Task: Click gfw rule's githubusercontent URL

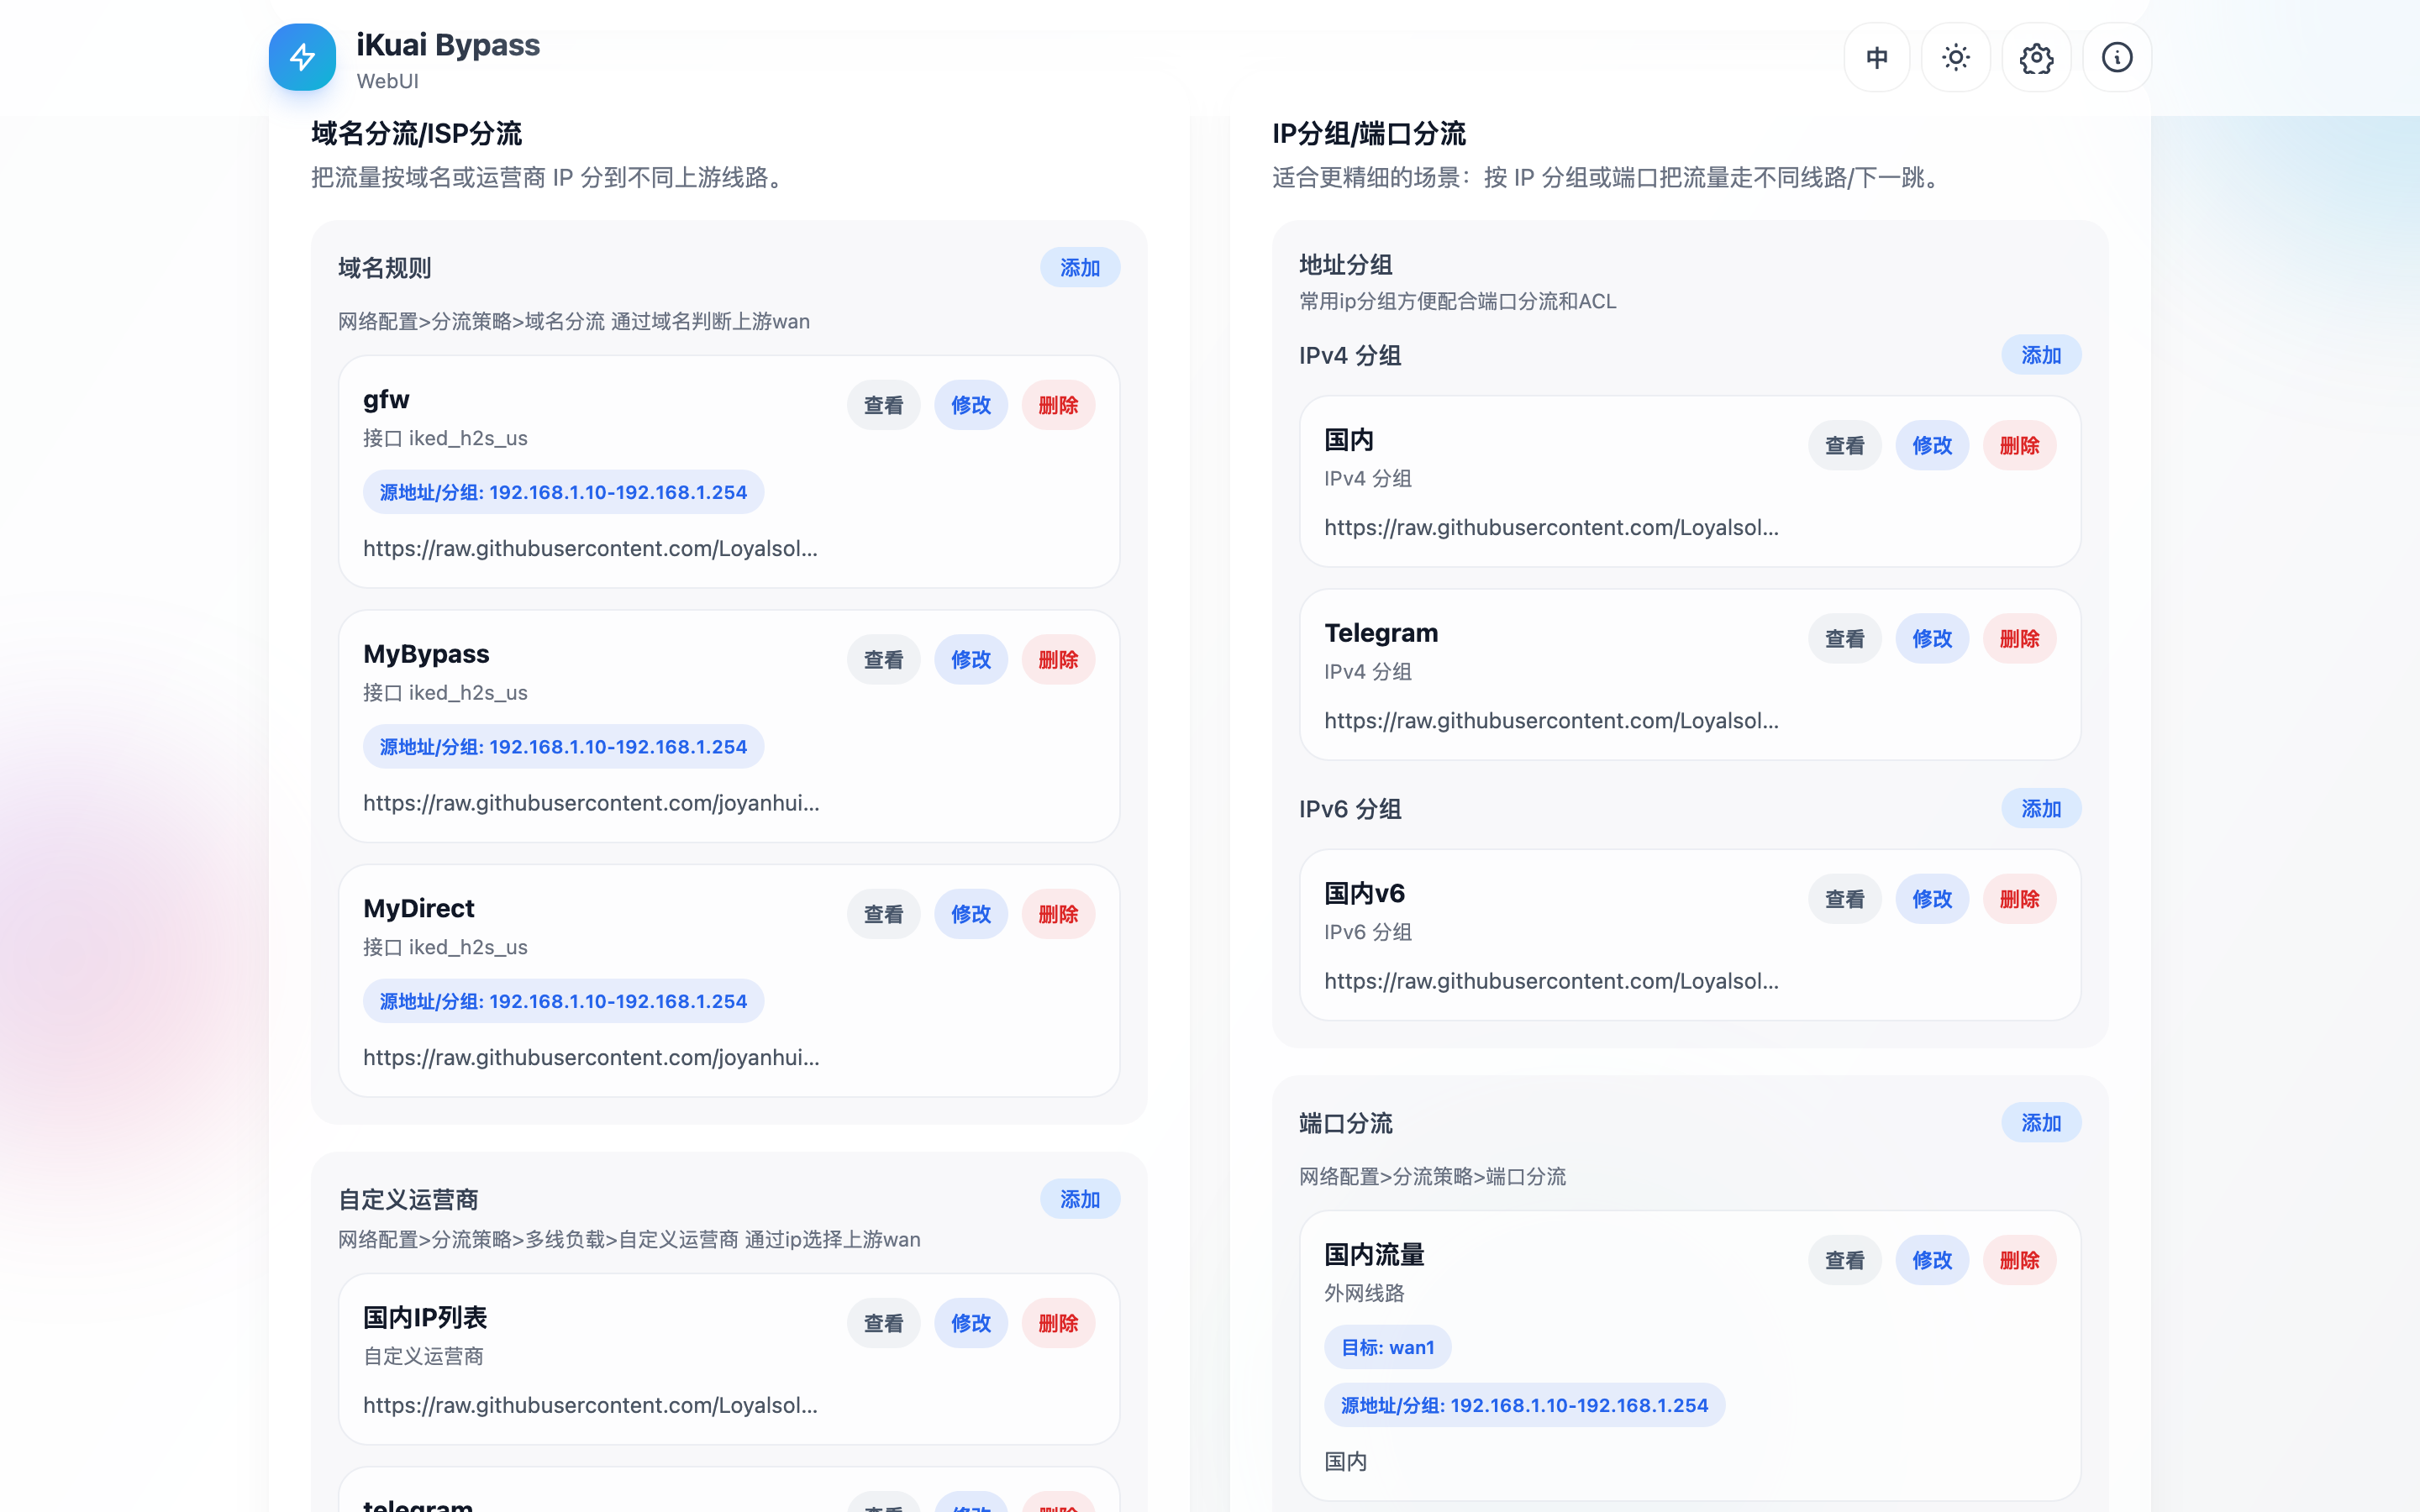Action: pos(590,548)
